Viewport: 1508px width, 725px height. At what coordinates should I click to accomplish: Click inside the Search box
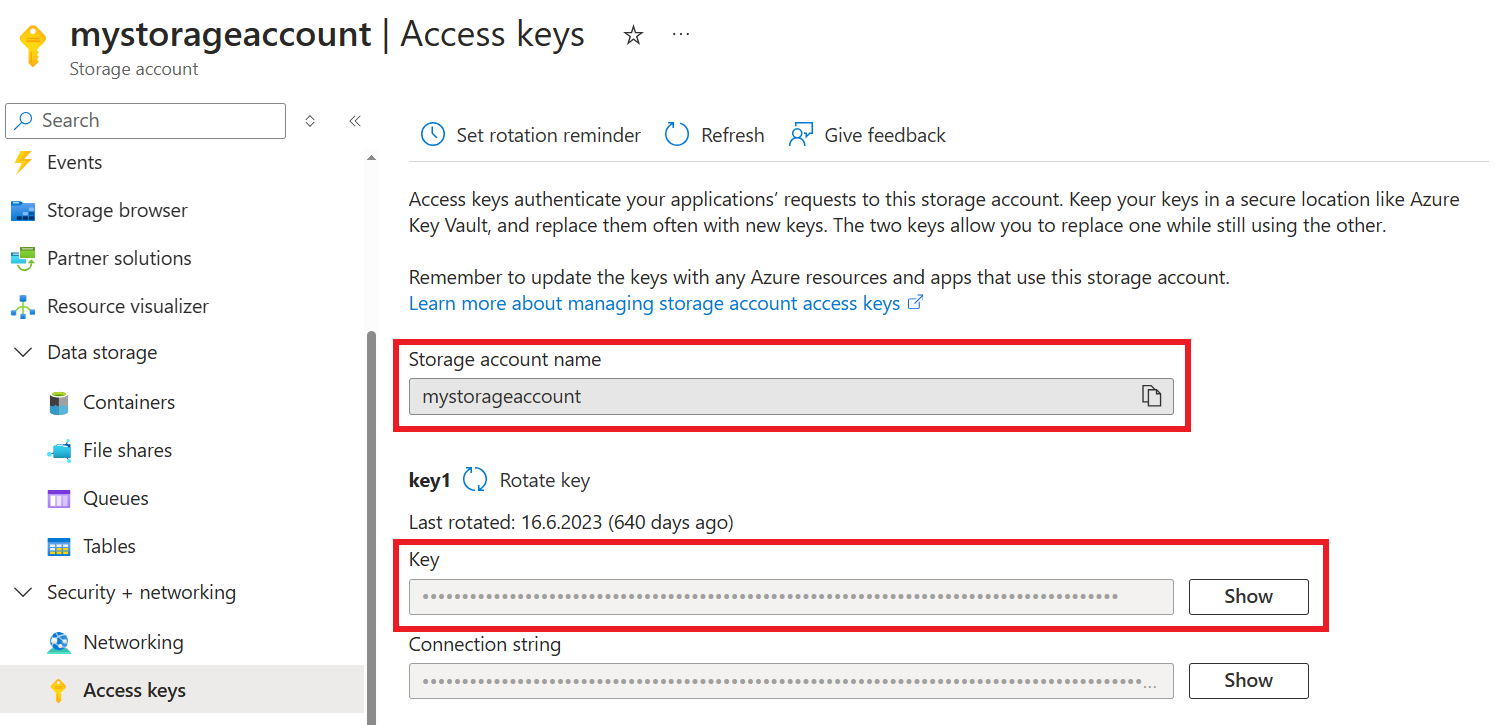(145, 120)
